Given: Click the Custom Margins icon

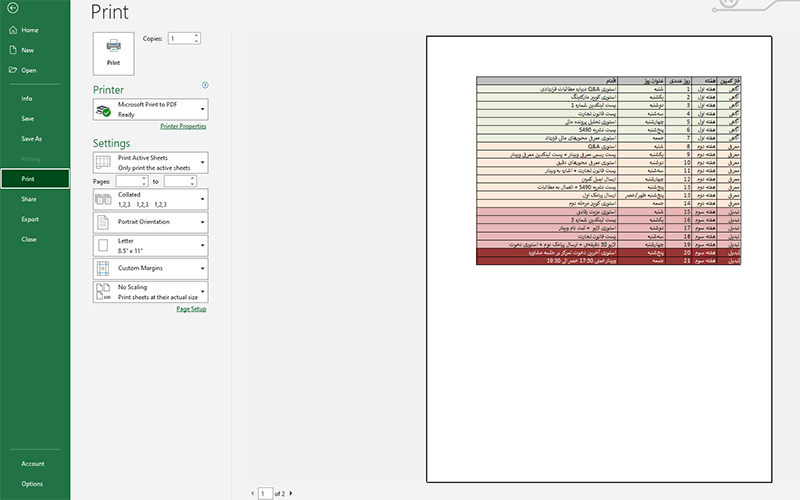Looking at the screenshot, I should pyautogui.click(x=103, y=268).
